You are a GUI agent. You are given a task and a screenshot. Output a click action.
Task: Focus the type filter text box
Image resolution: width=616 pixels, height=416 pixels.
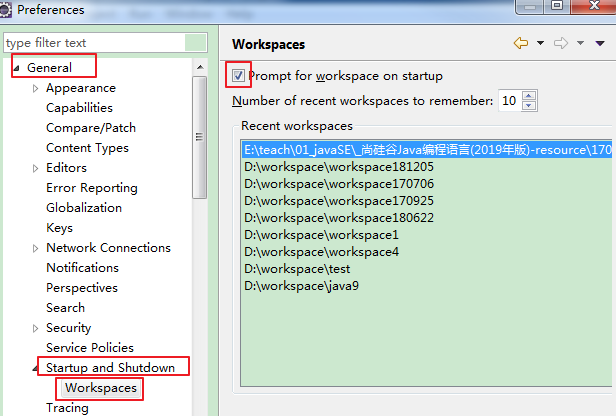105,42
